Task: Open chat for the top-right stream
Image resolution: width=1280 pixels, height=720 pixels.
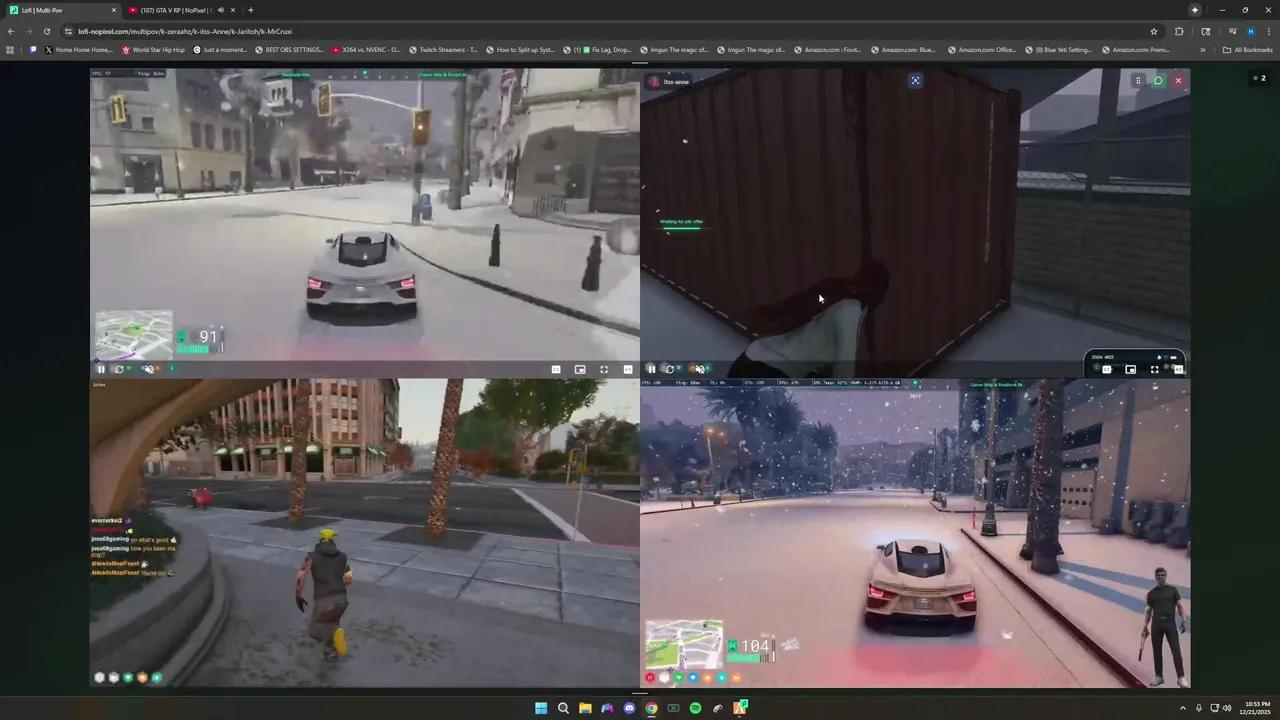Action: (x=1158, y=80)
